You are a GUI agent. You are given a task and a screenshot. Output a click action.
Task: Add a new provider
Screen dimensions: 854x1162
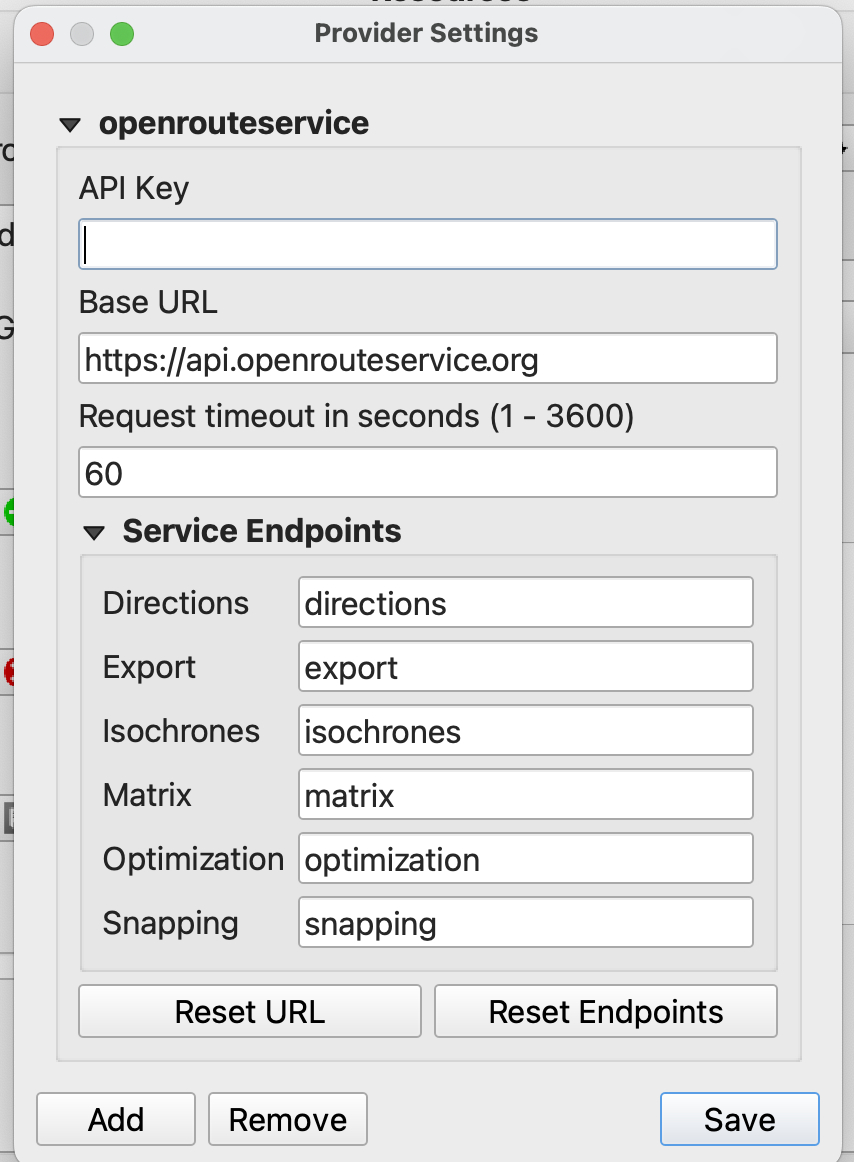(116, 1119)
